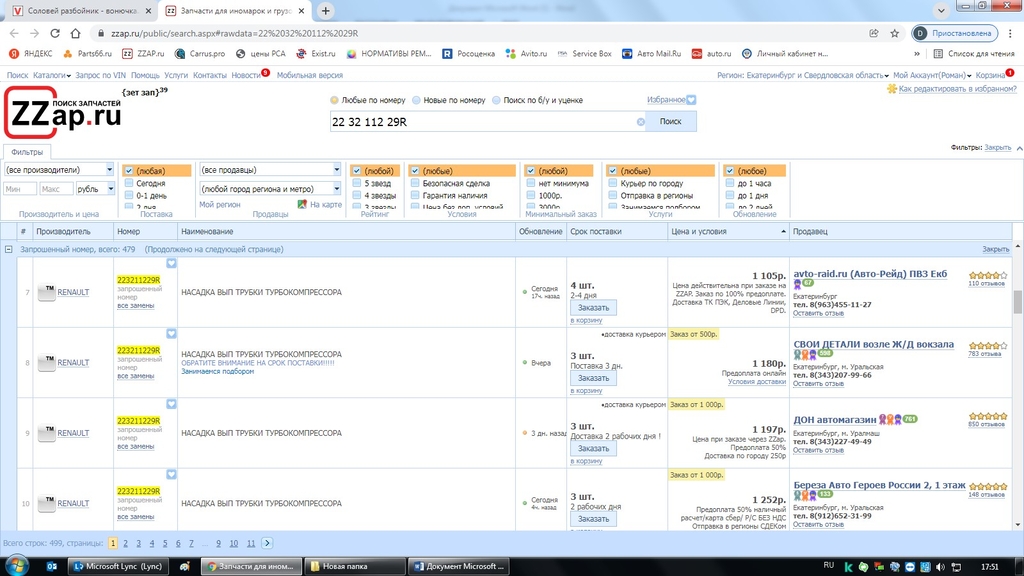Open Outlook from the taskbar

pyautogui.click(x=52, y=566)
